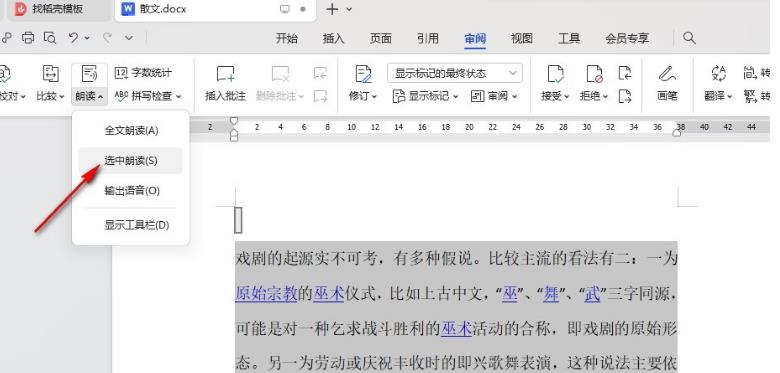This screenshot has width=780, height=373.
Task: Open the 会员专享 ribbon tab
Action: (627, 38)
